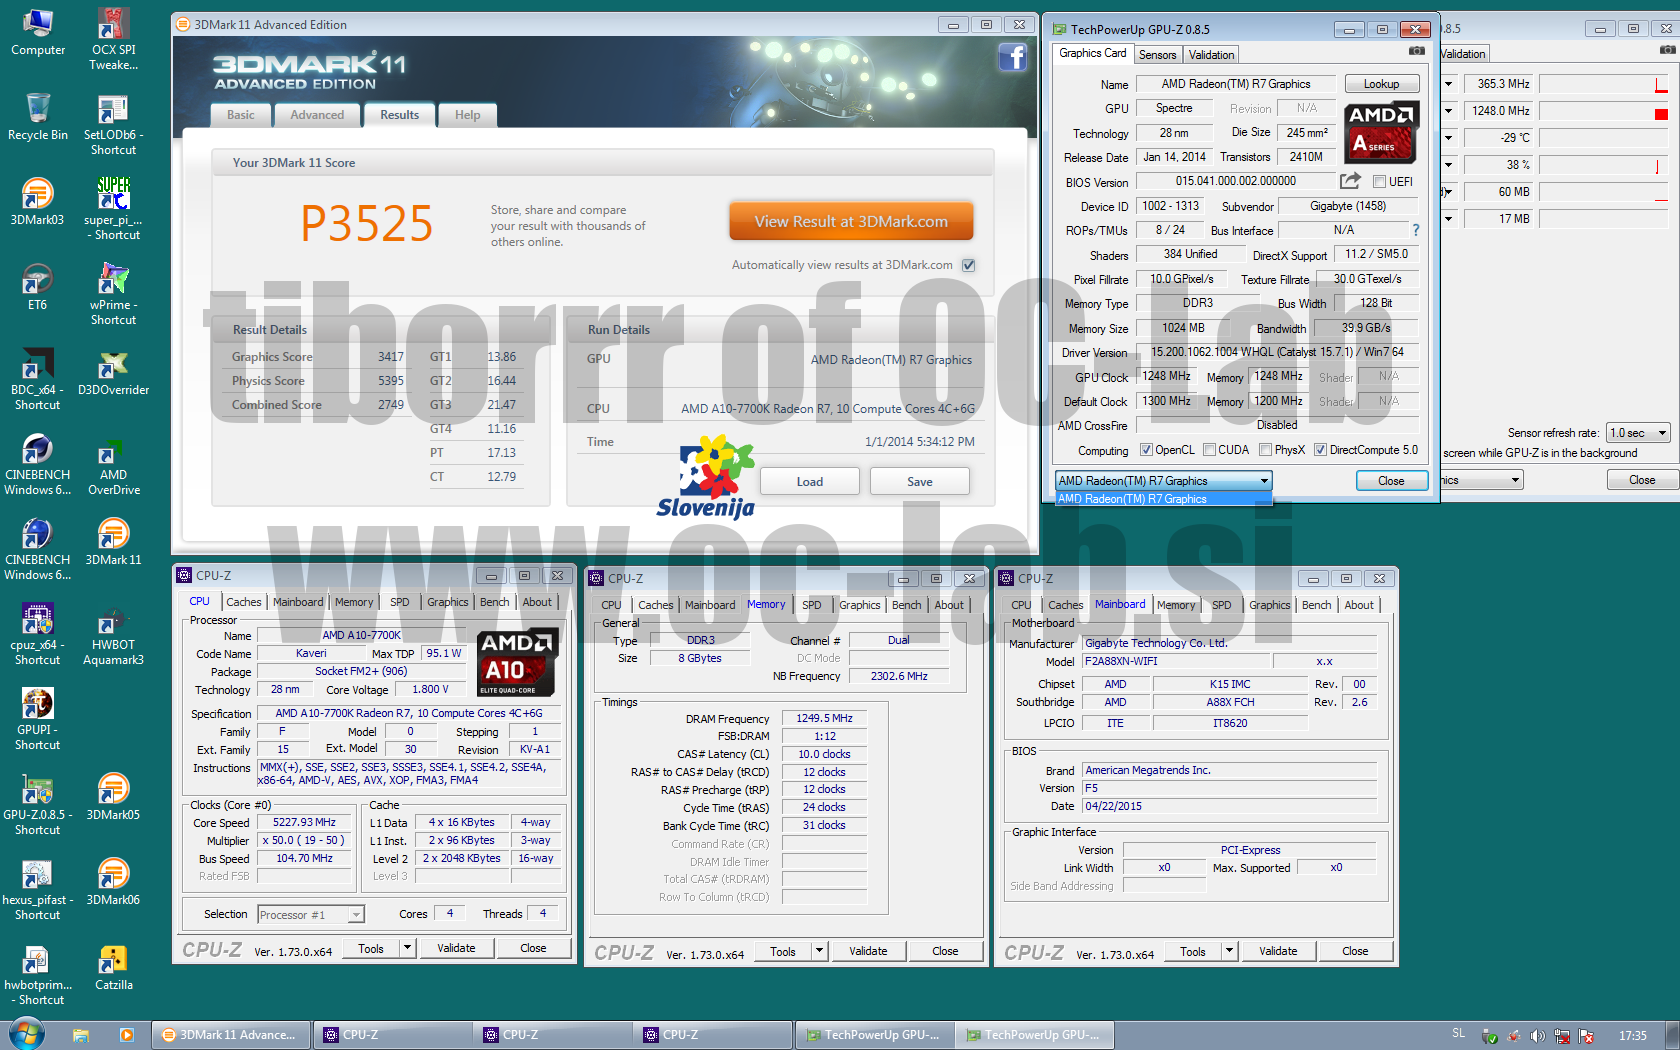Click the Load button in 3DMark 11
This screenshot has height=1050, width=1680.
coord(810,482)
